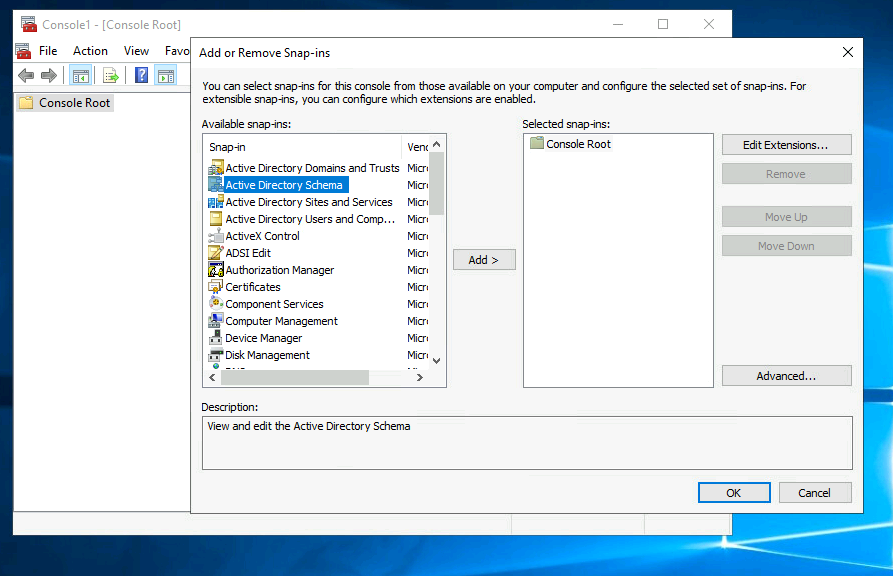Screen dimensions: 893x576
Task: Click the MMC icon left of File menu
Action: pyautogui.click(x=23, y=51)
